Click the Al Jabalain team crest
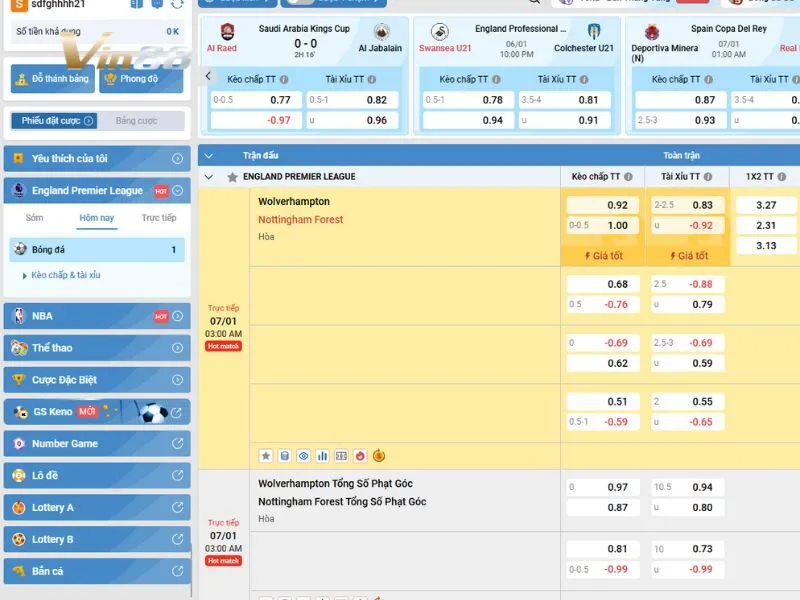 click(x=381, y=32)
